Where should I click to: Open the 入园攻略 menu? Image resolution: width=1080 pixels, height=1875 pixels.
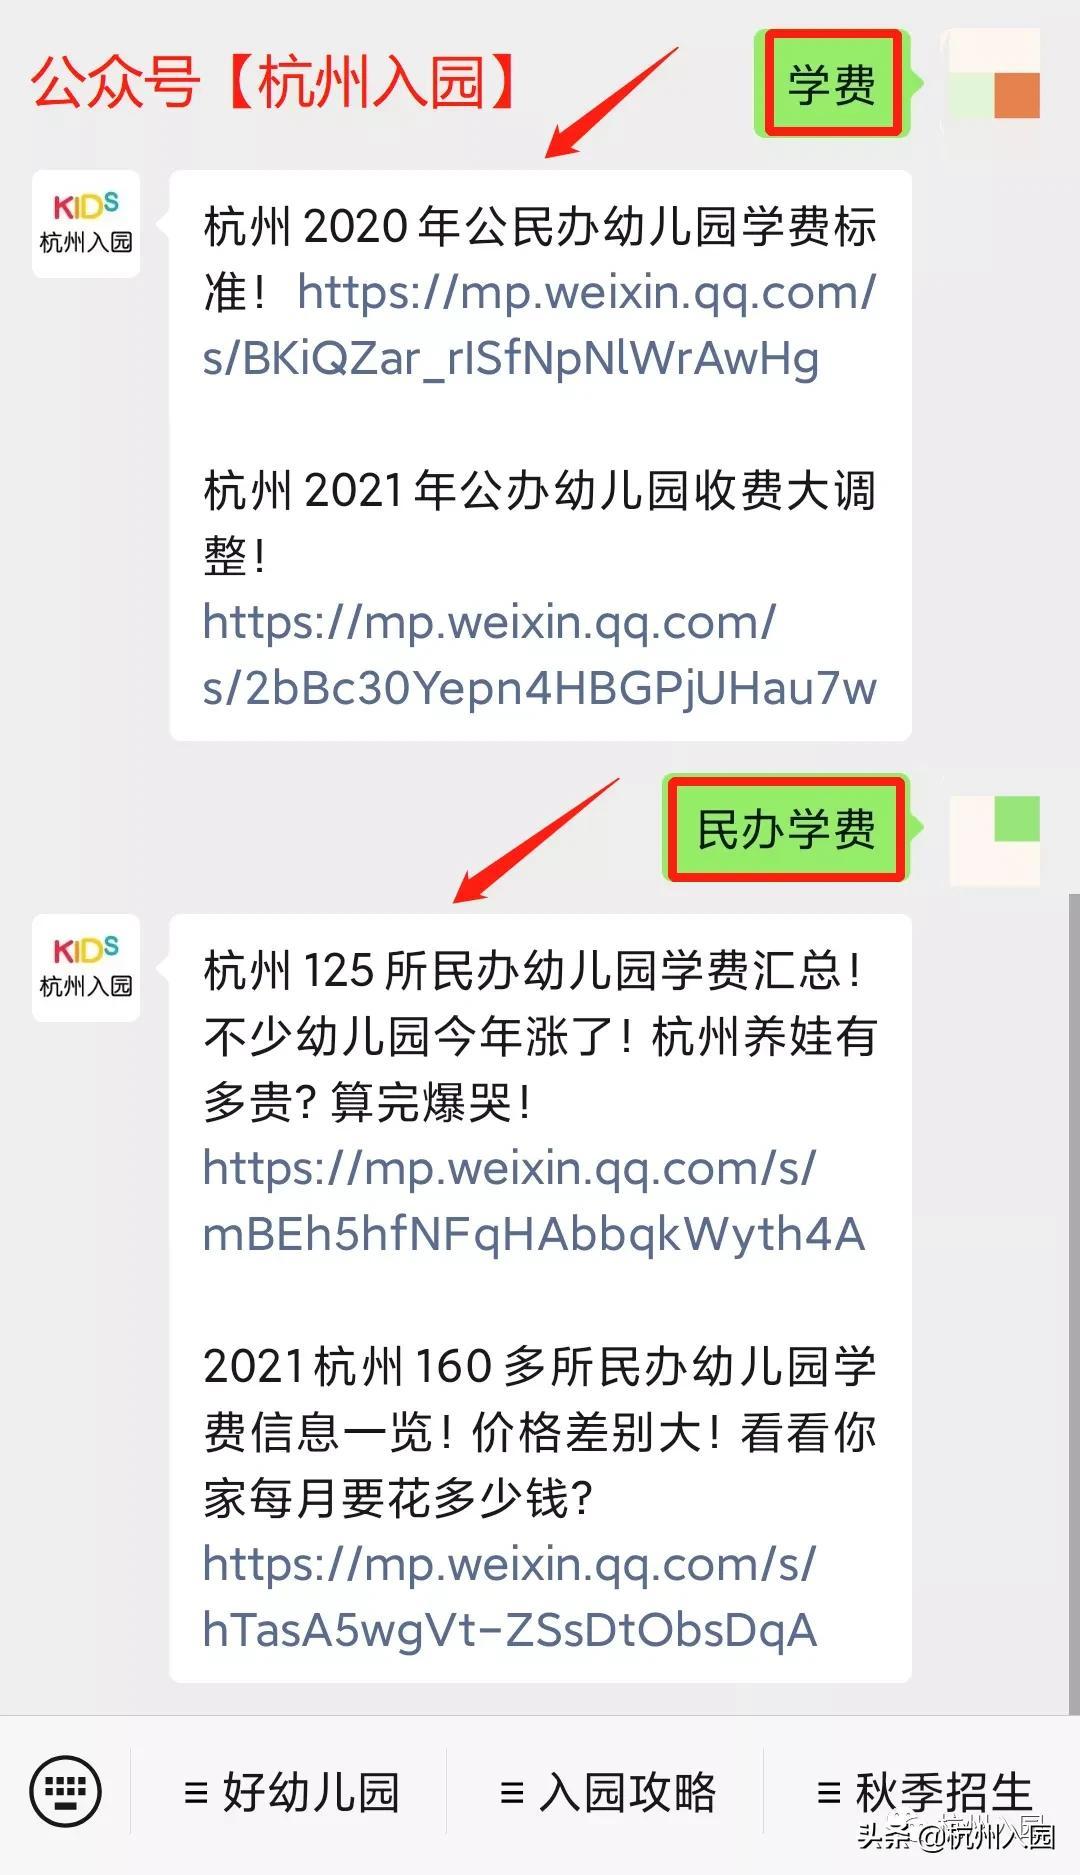pyautogui.click(x=608, y=1791)
